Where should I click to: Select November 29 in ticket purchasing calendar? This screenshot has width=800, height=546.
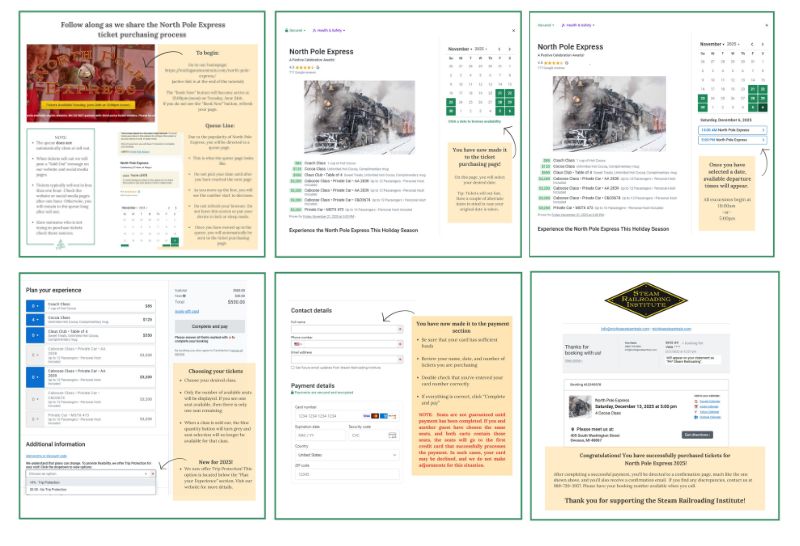[x=510, y=102]
